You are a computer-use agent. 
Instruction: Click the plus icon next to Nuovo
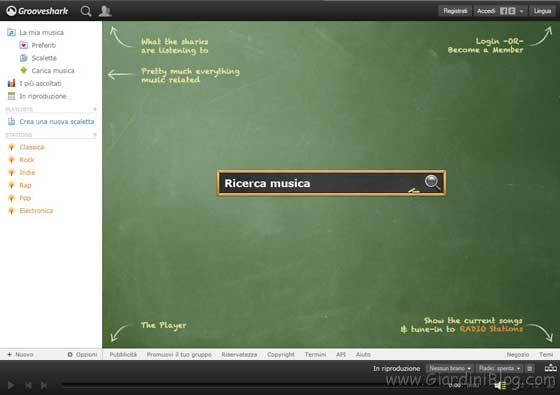(10, 355)
